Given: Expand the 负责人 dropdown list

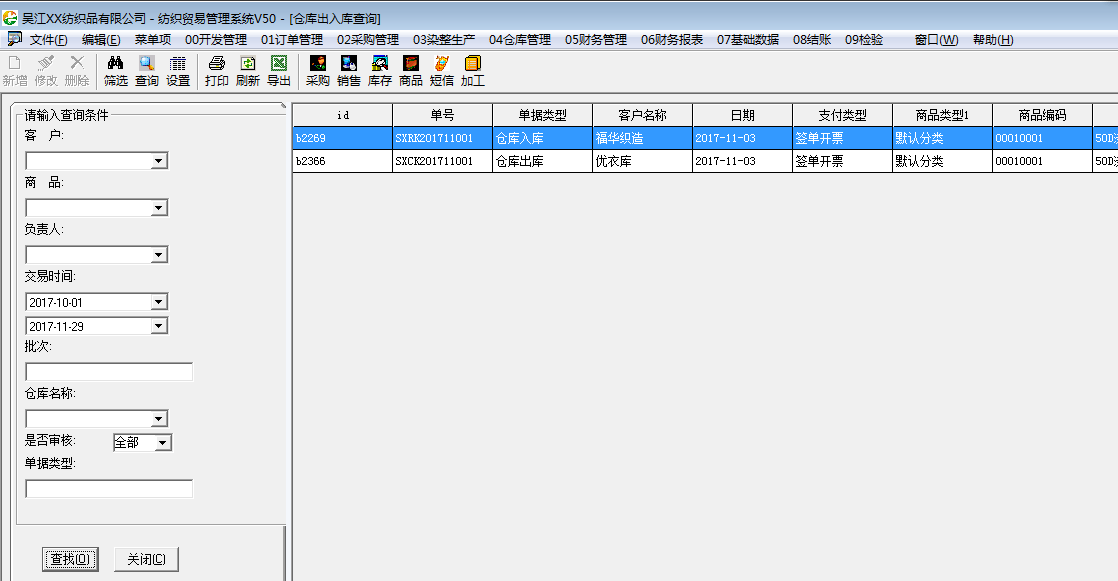Looking at the screenshot, I should coord(159,255).
